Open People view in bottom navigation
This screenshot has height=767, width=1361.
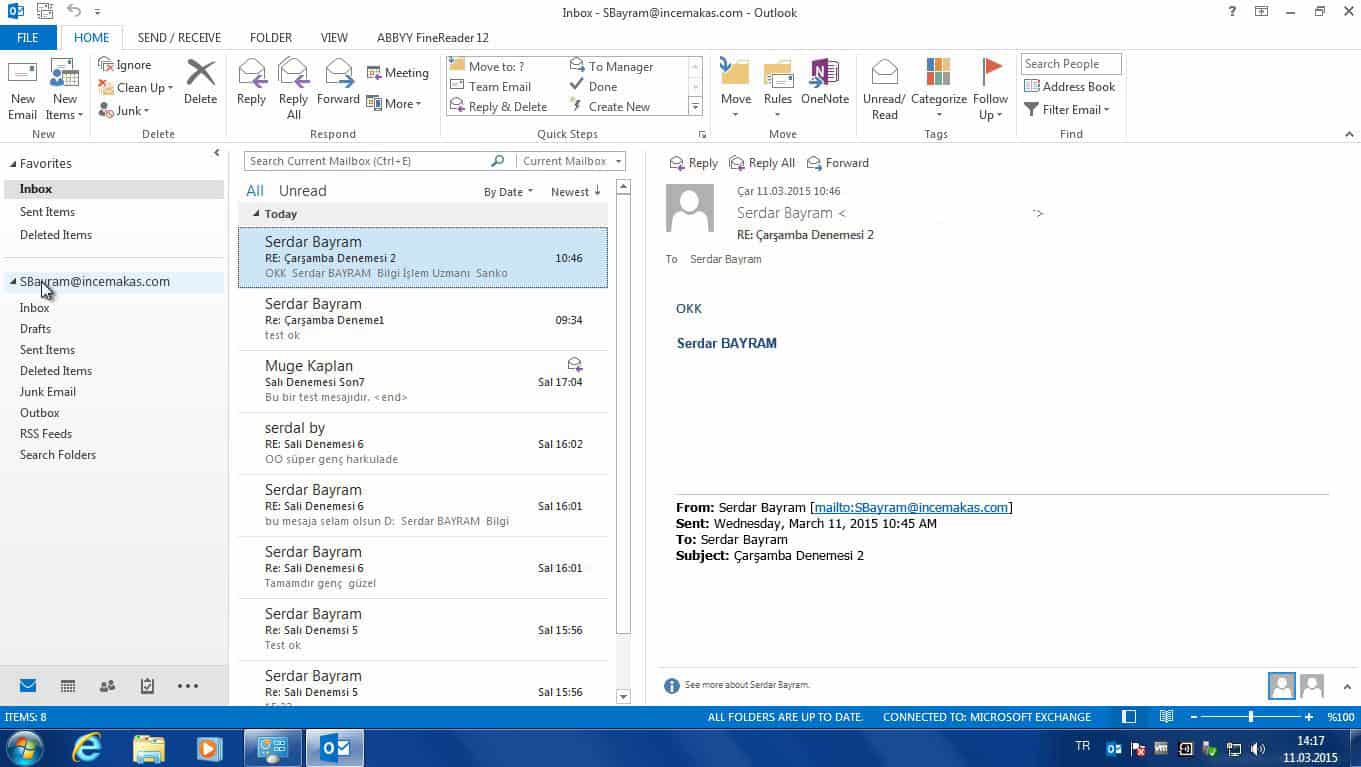[107, 686]
